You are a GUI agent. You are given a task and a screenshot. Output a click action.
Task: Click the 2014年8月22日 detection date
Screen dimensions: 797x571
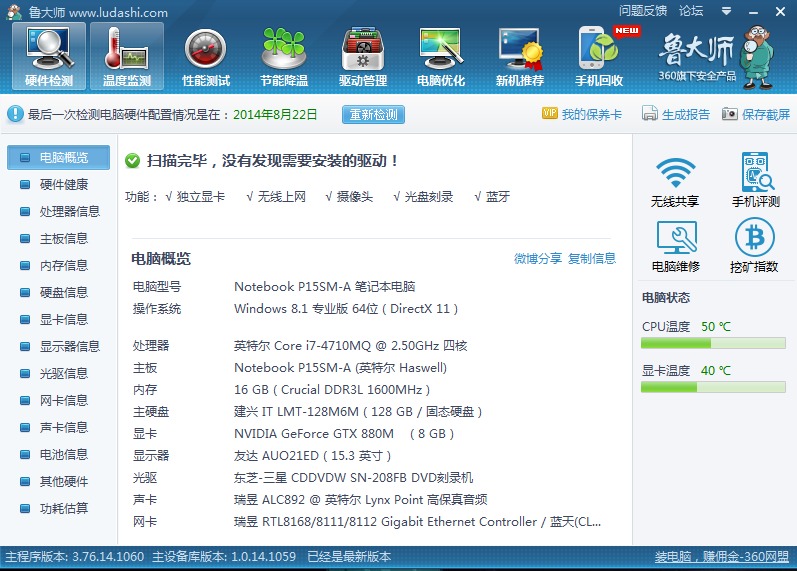tap(275, 114)
